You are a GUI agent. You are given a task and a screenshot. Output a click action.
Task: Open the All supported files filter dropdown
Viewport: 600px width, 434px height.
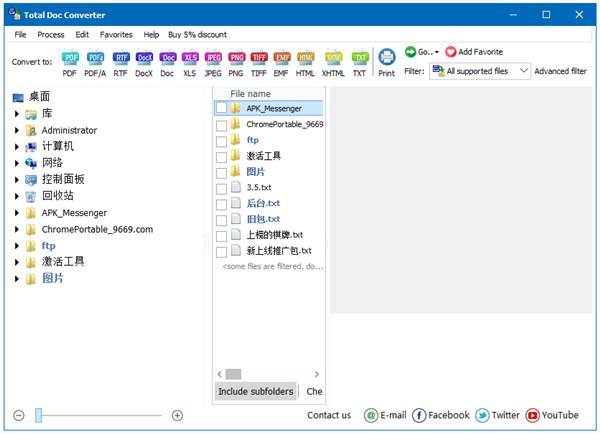coord(480,71)
